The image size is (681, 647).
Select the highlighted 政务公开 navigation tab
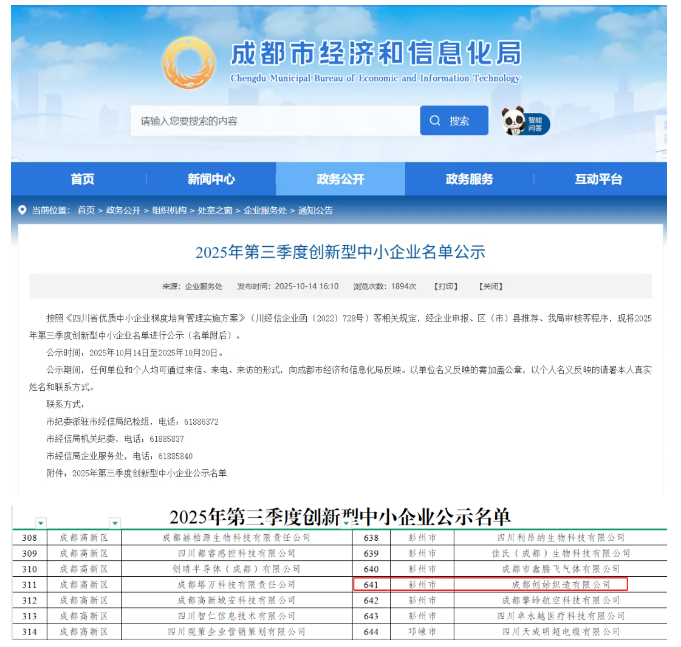pyautogui.click(x=340, y=179)
